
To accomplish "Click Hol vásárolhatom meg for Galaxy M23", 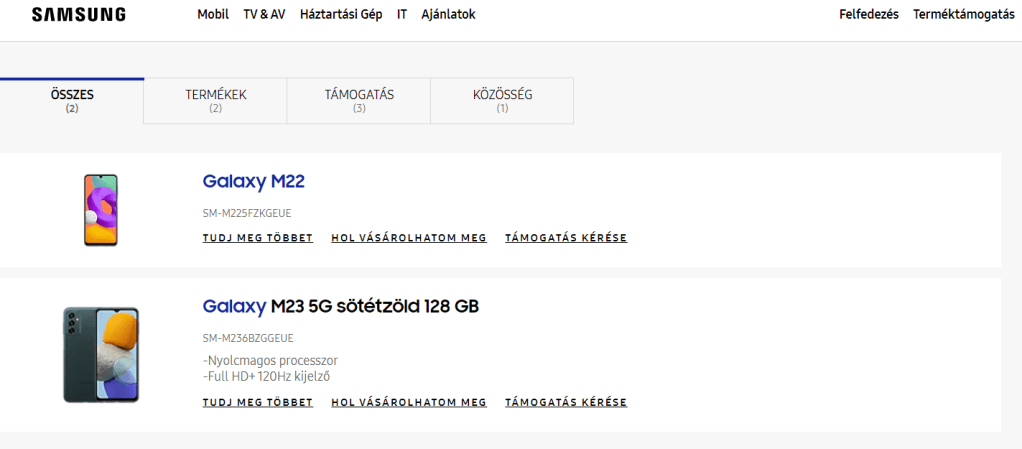I will (x=409, y=402).
